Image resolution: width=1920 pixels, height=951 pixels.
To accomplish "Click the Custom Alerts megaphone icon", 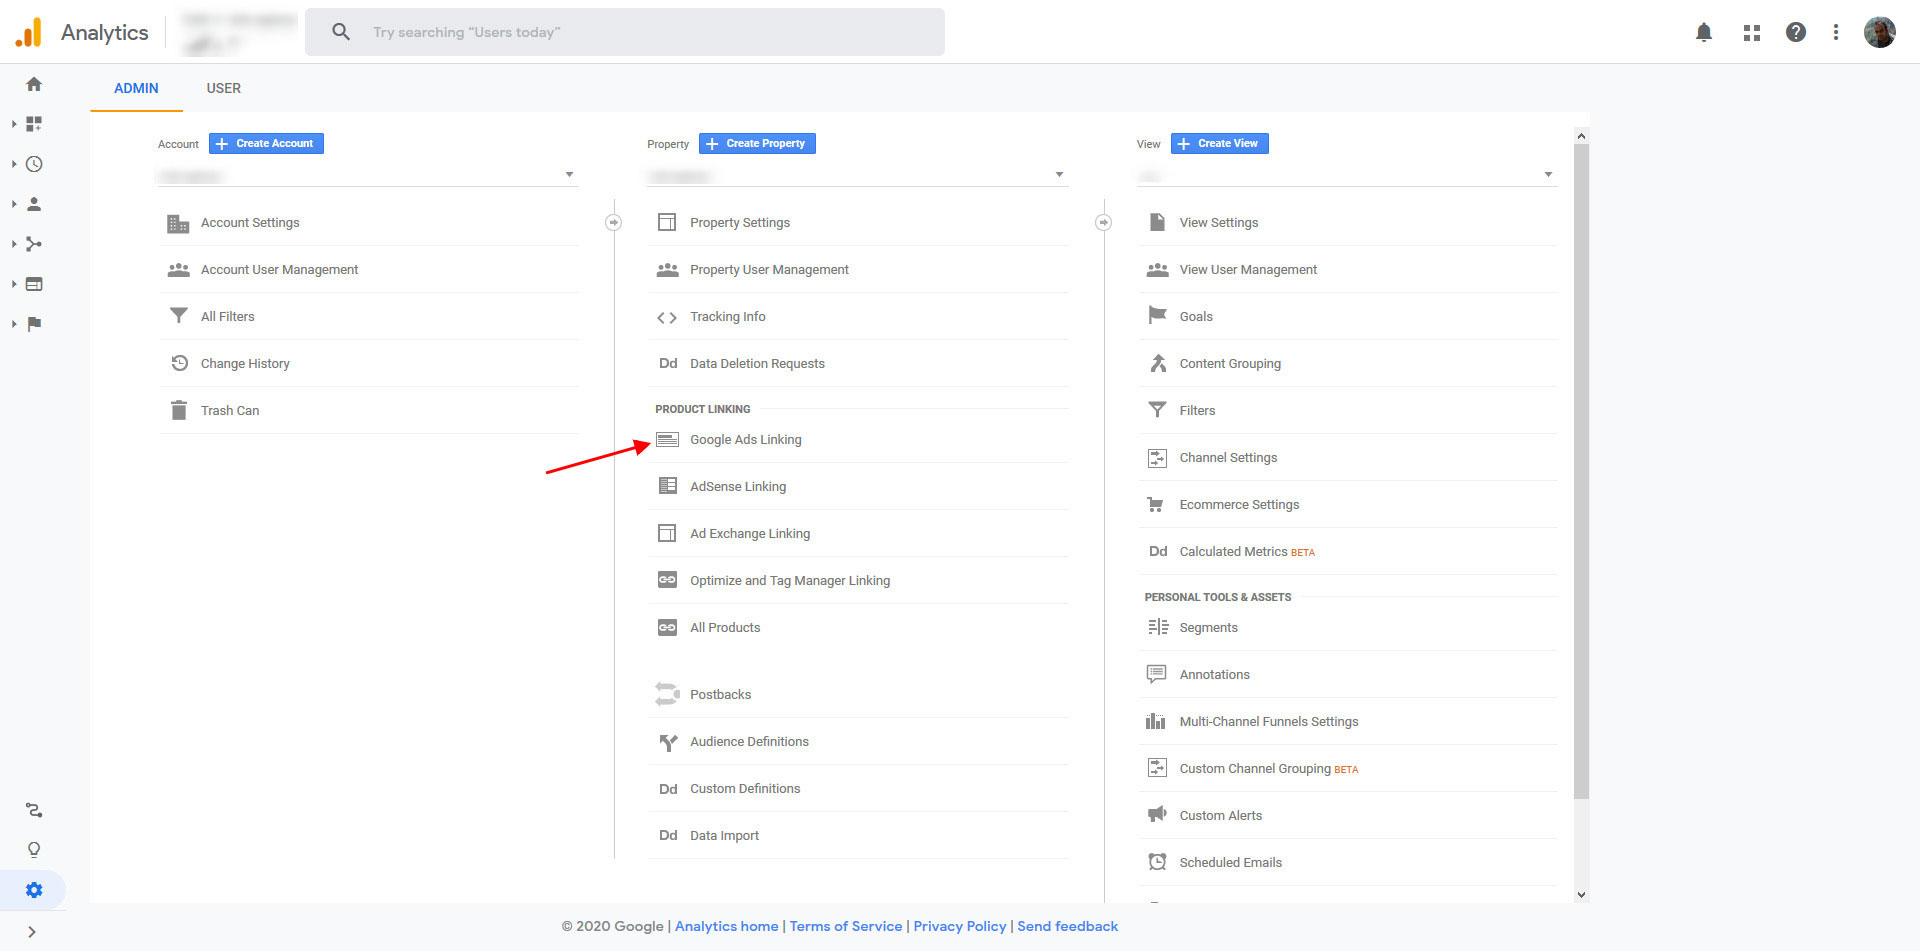I will pos(1157,815).
